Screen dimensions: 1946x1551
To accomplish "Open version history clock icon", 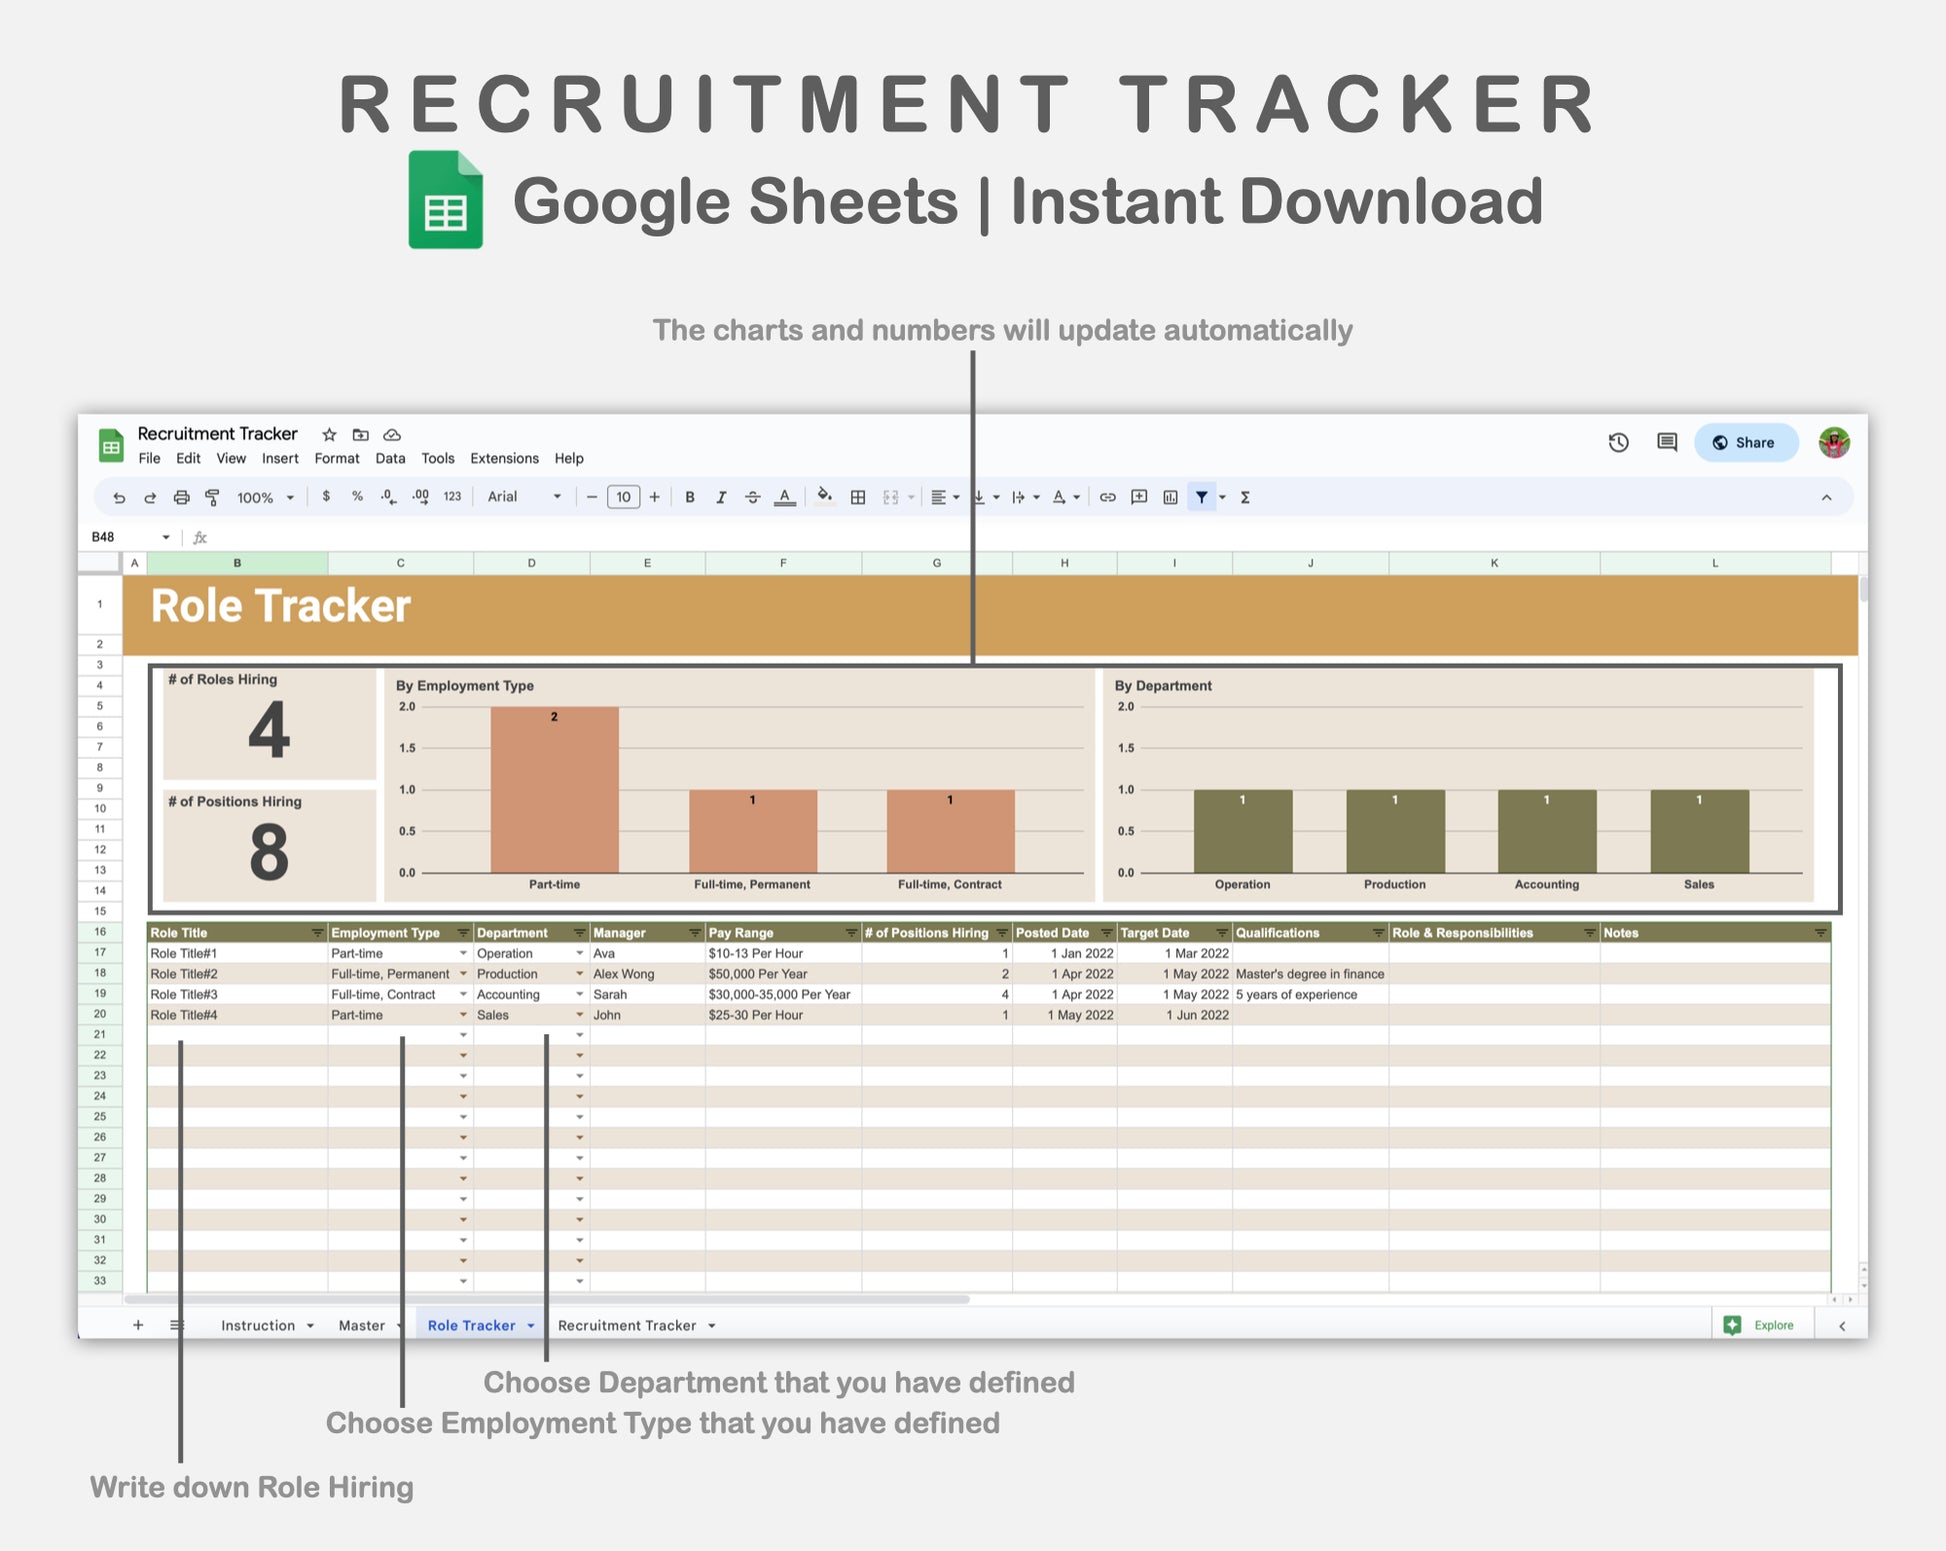I will coord(1618,442).
